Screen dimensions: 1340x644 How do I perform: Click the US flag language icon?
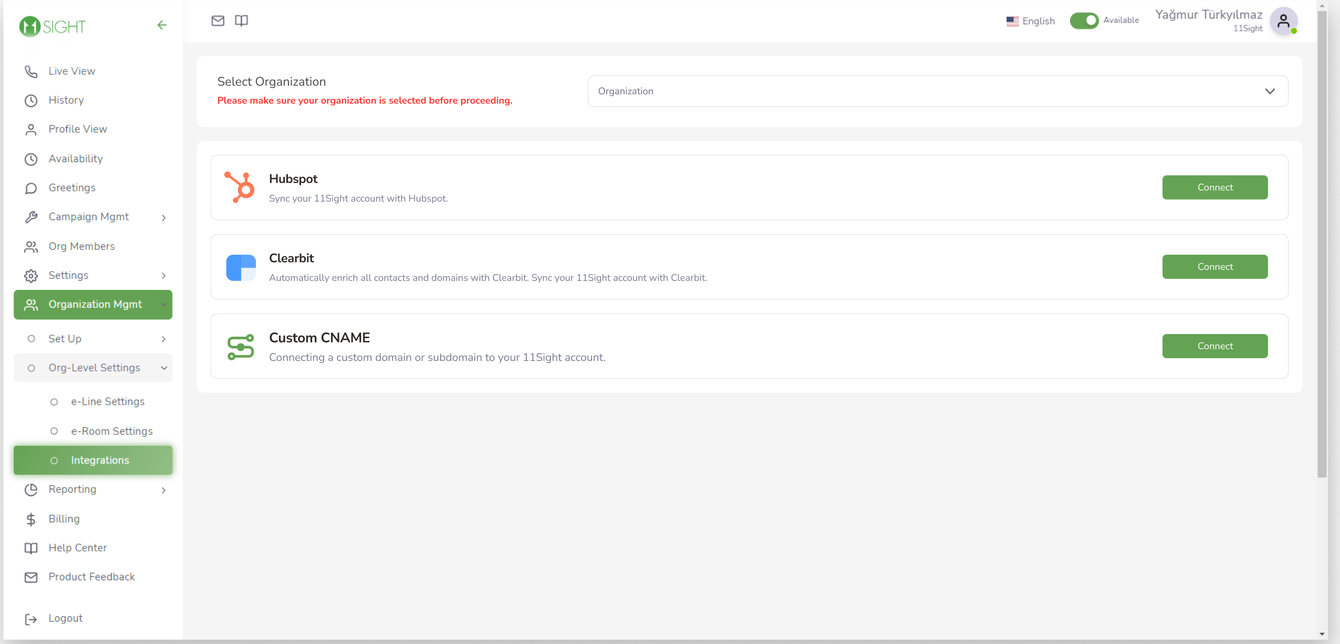coord(1012,21)
